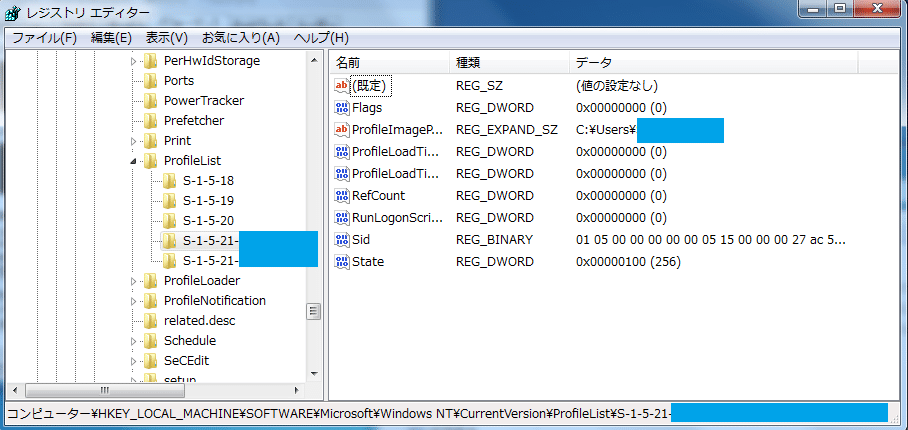Viewport: 908px width, 430px height.
Task: Click the S-1-5-20 folder icon
Action: (170, 220)
